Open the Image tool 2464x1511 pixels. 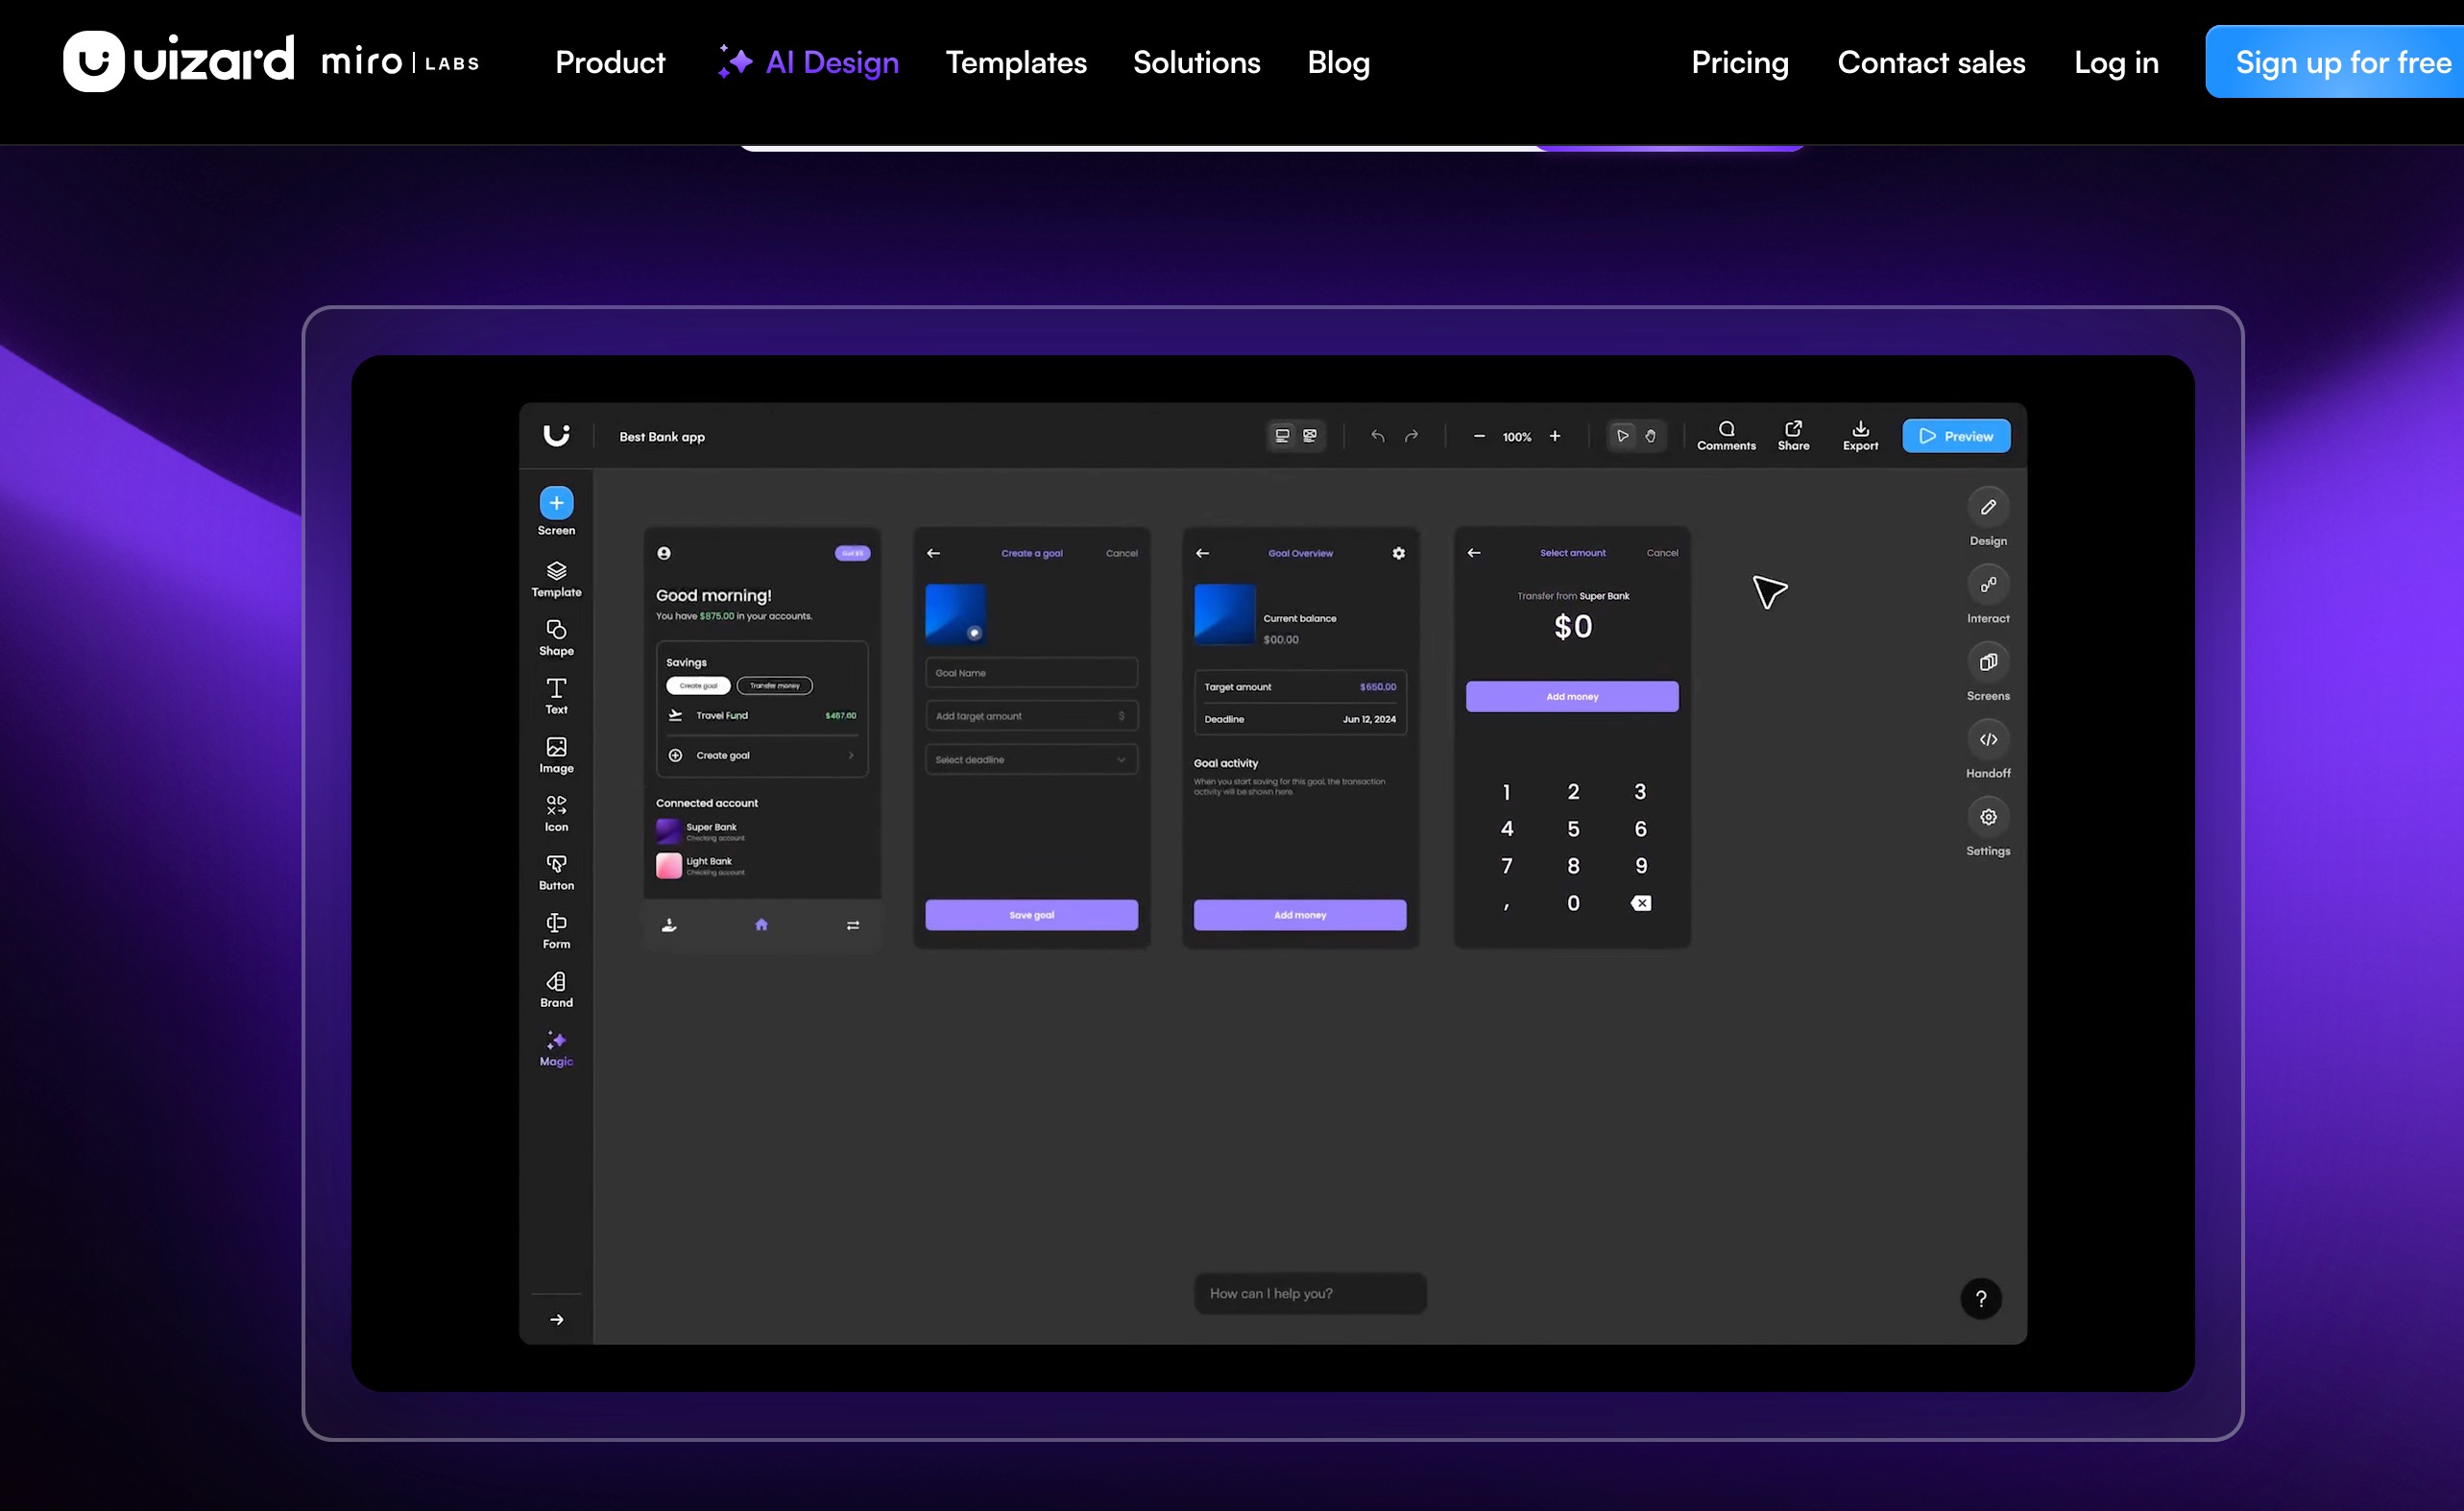(x=556, y=755)
